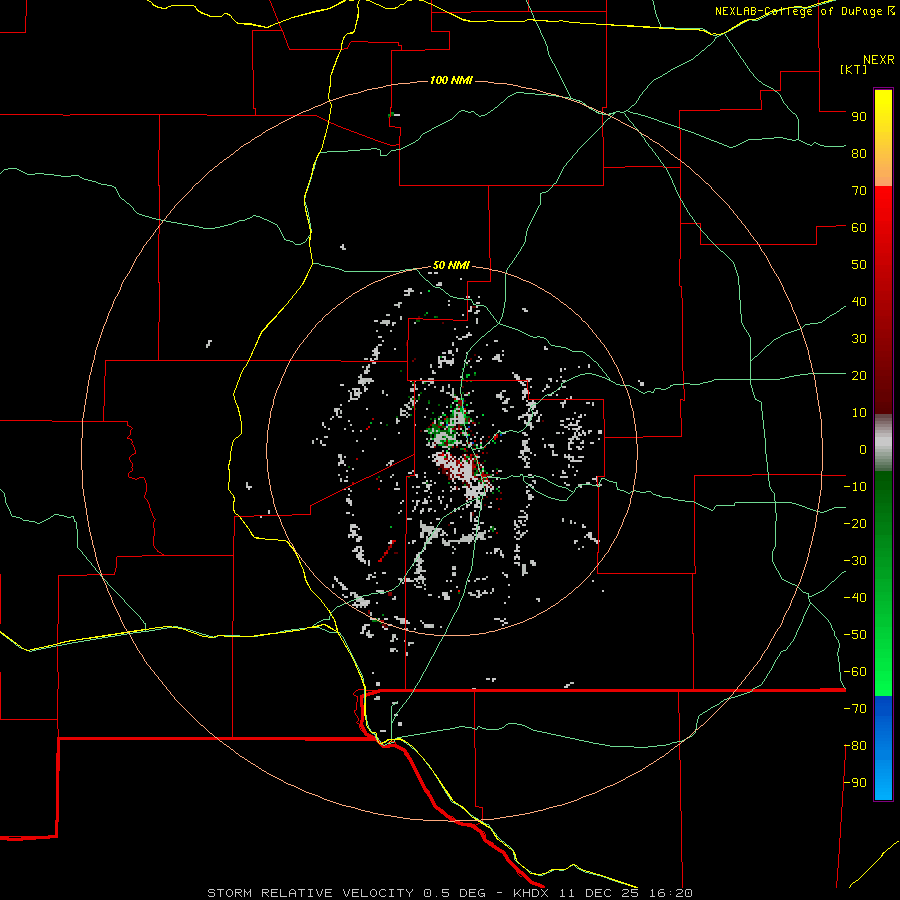Click the "100 NMI" range ring label
The image size is (900, 900).
(451, 80)
